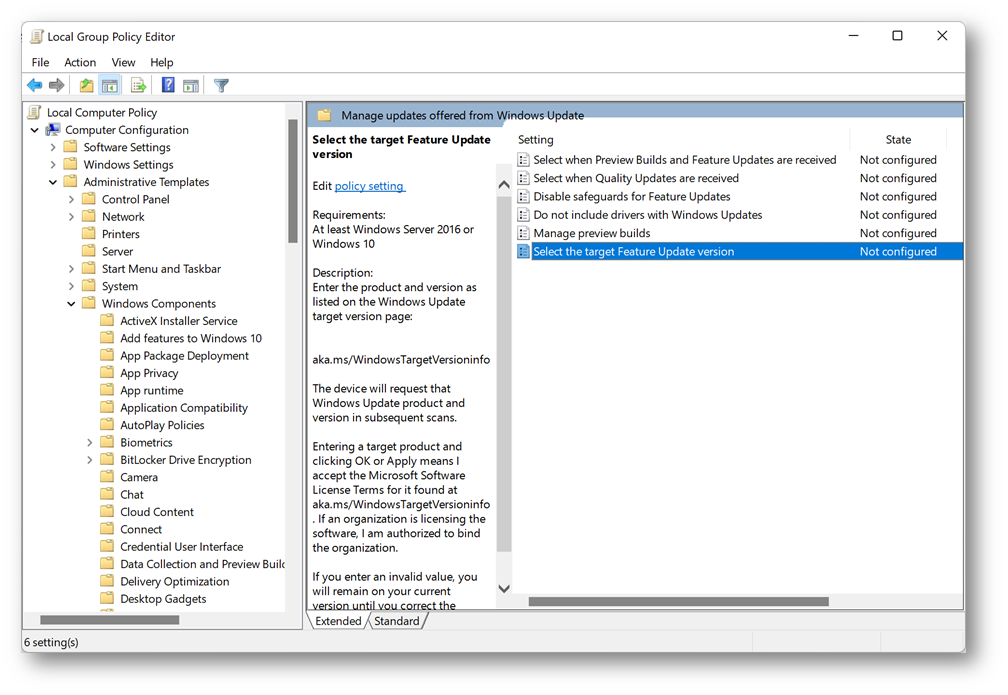Open Help via the question mark icon
The image size is (1008, 695).
(x=168, y=86)
